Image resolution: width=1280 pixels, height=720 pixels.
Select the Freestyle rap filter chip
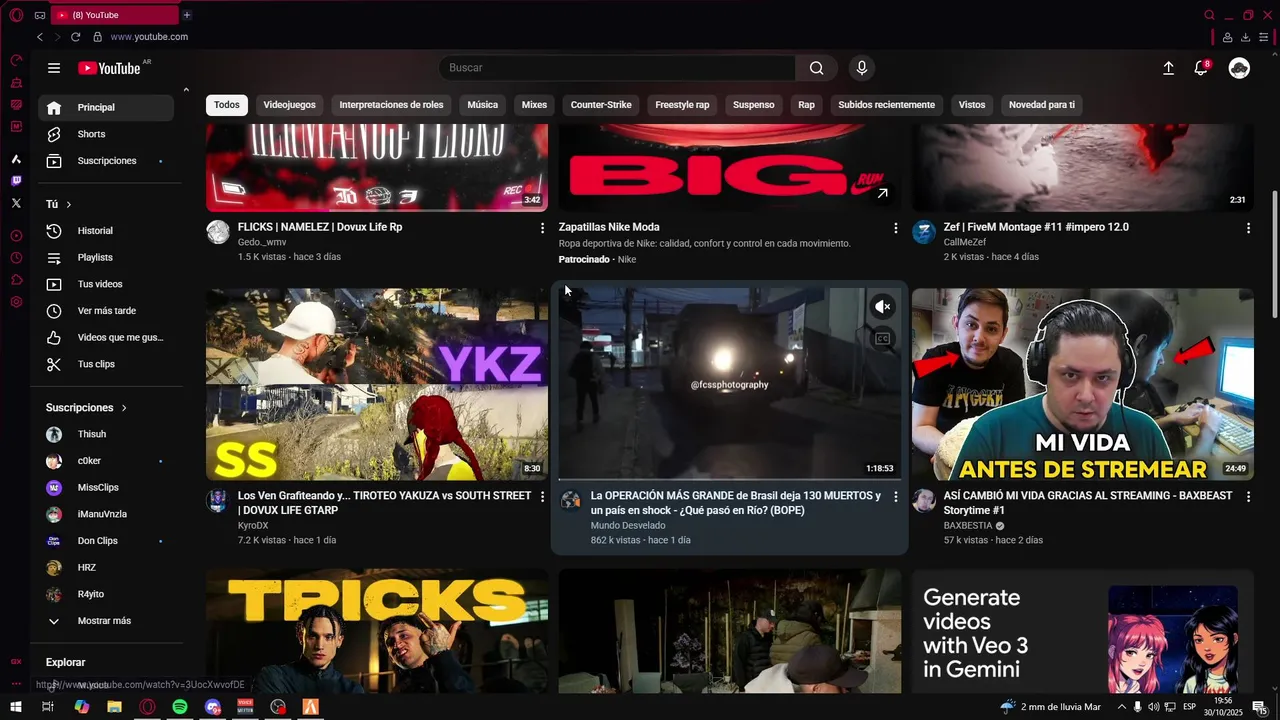click(682, 105)
